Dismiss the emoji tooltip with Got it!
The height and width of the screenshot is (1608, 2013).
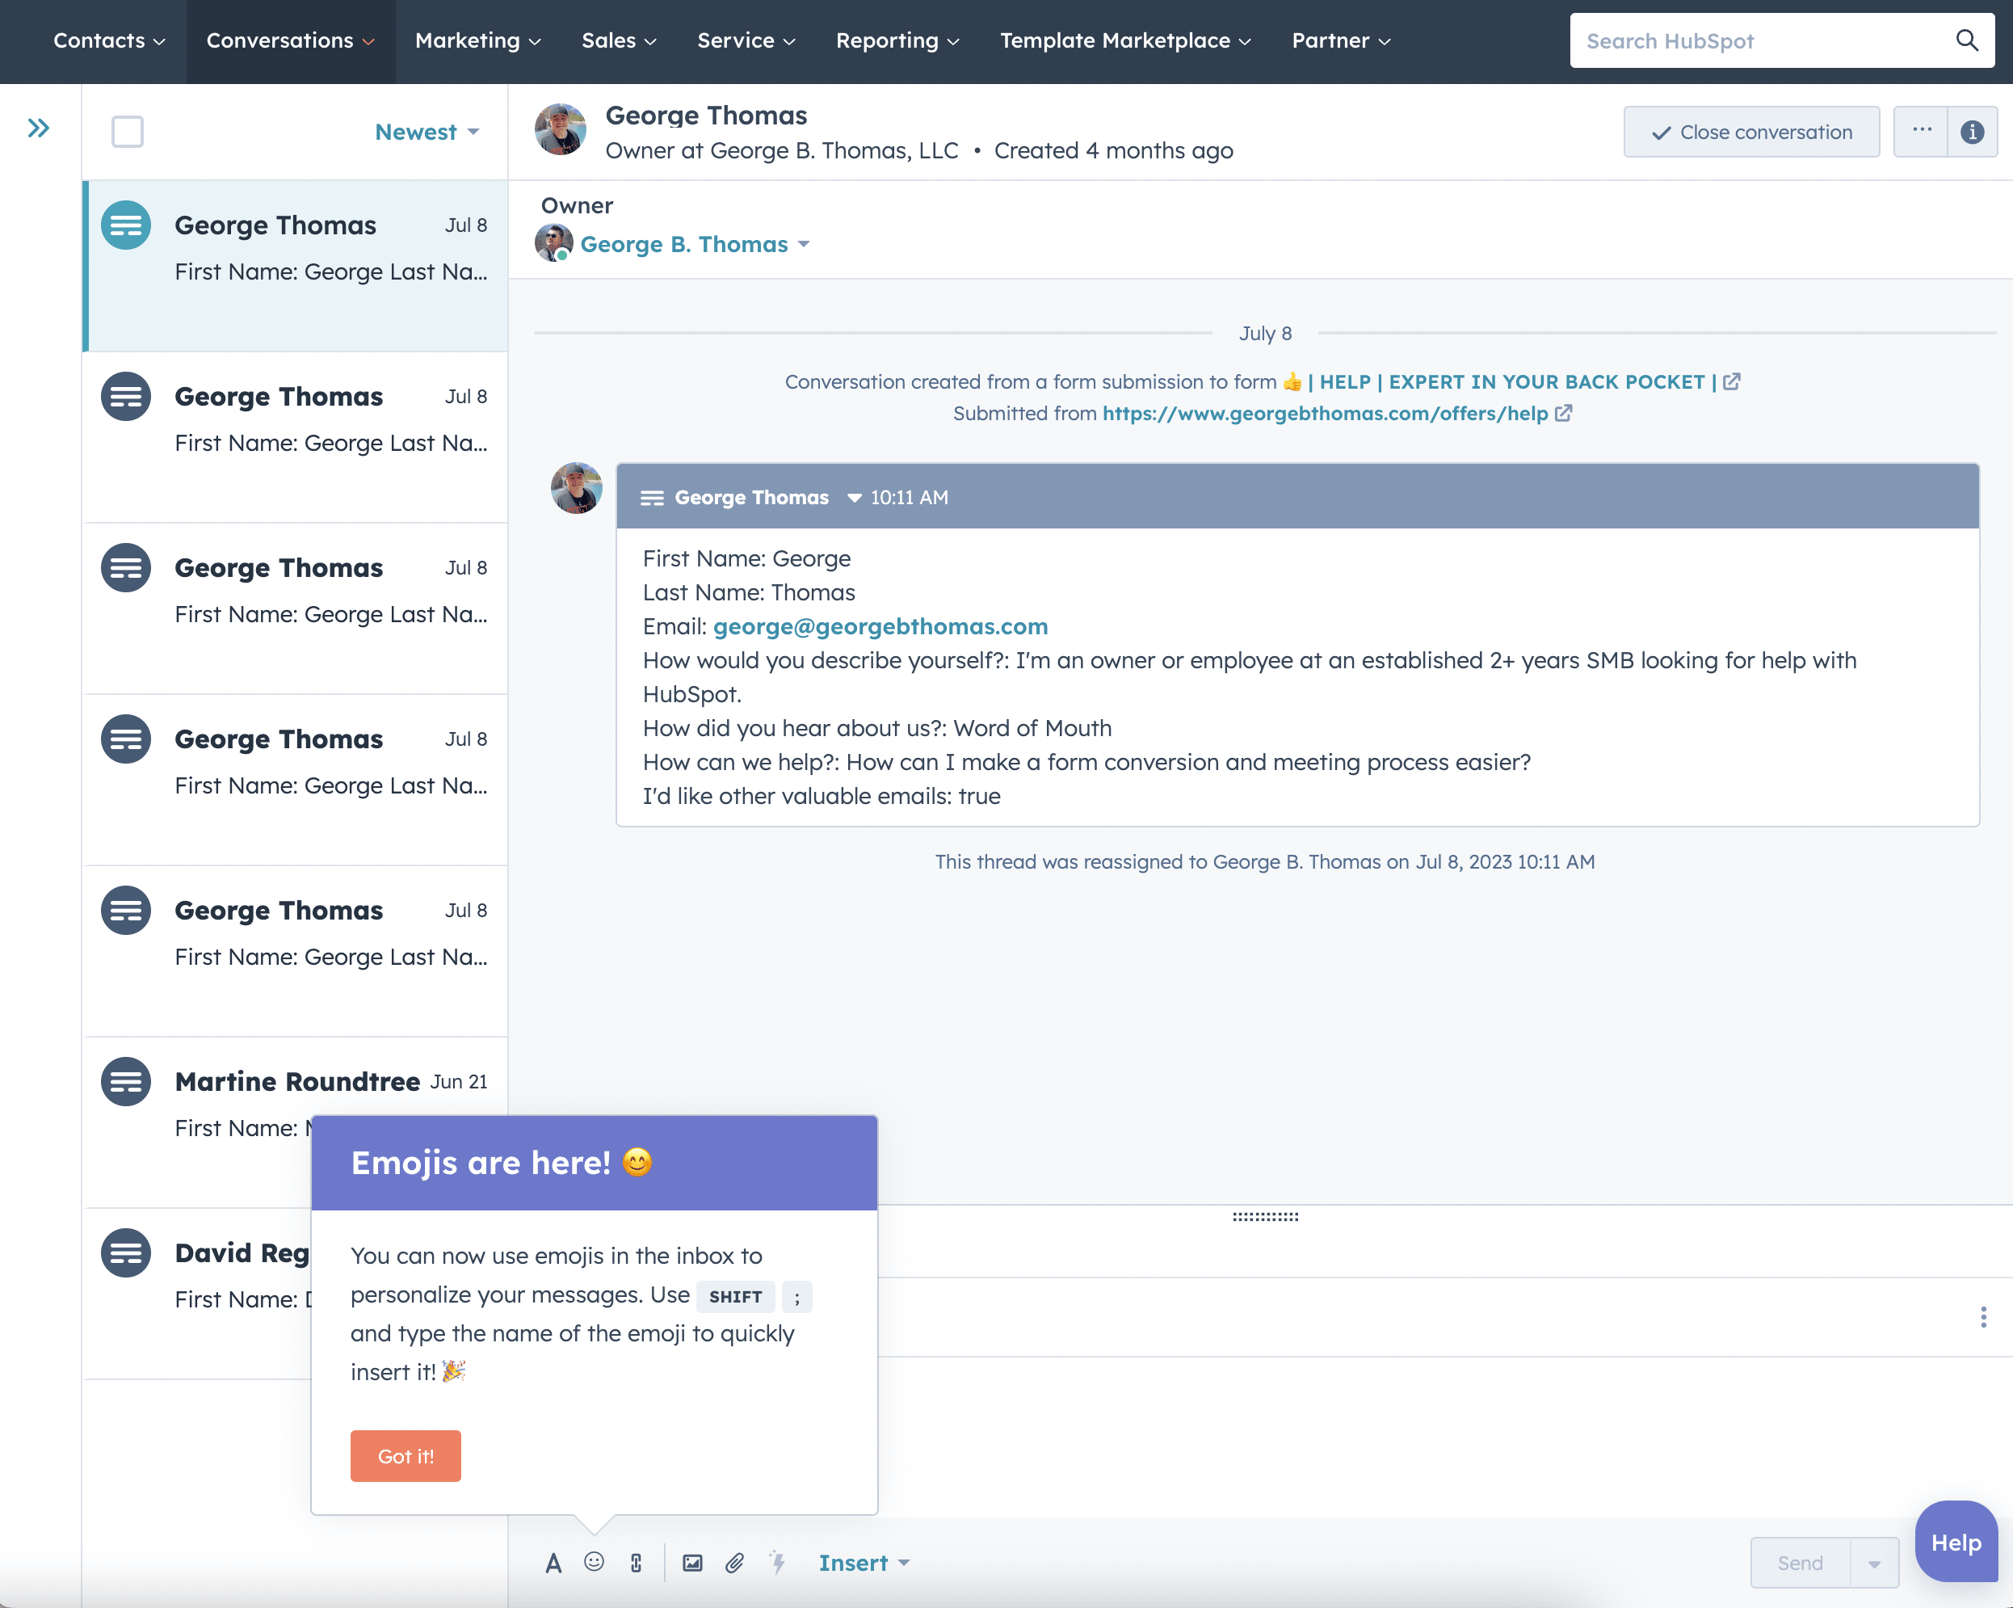(x=405, y=1456)
